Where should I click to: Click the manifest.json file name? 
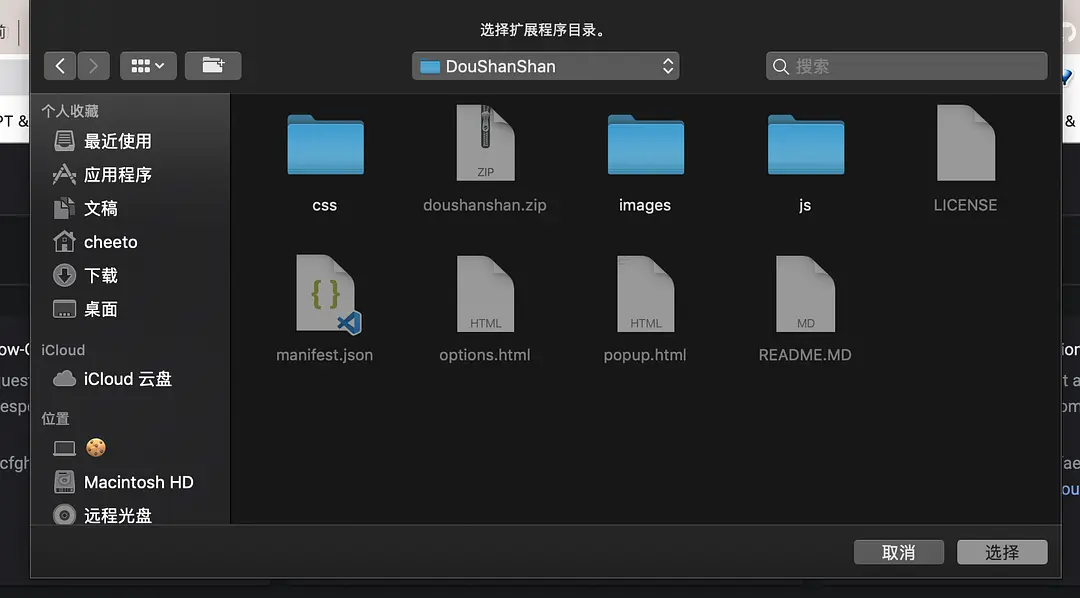(x=324, y=355)
